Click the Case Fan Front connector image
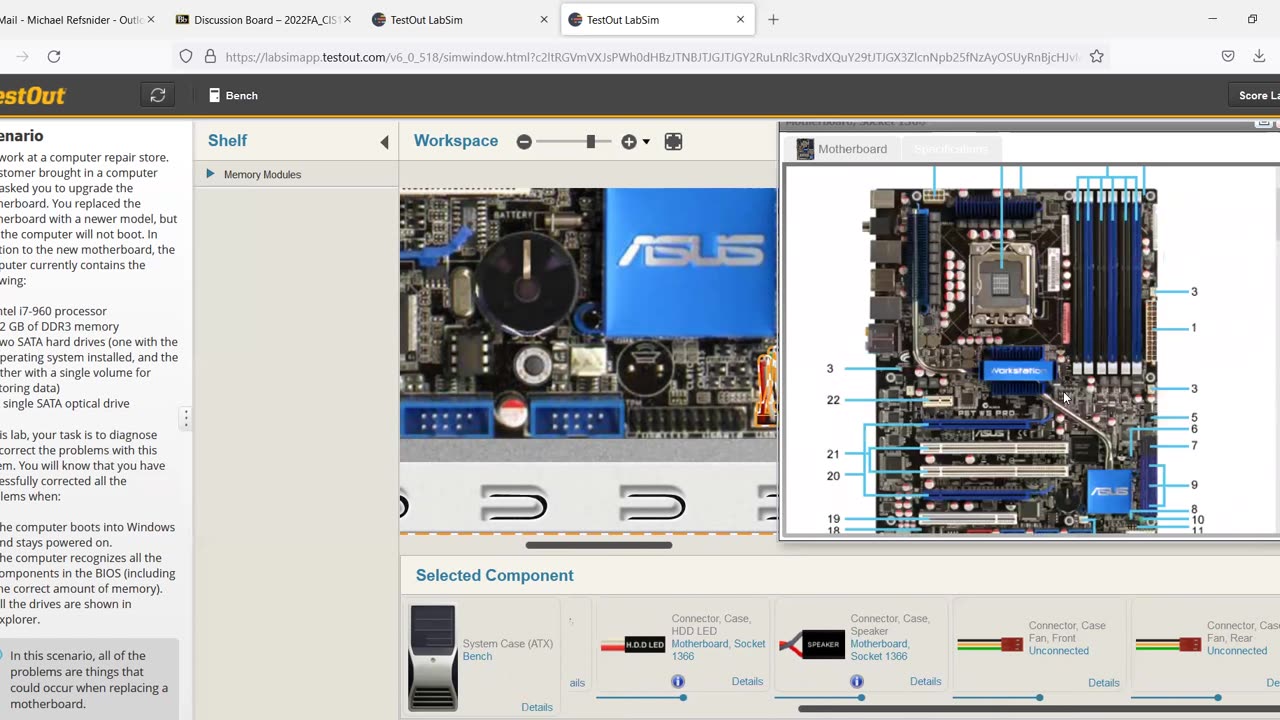This screenshot has width=1280, height=720. 990,645
